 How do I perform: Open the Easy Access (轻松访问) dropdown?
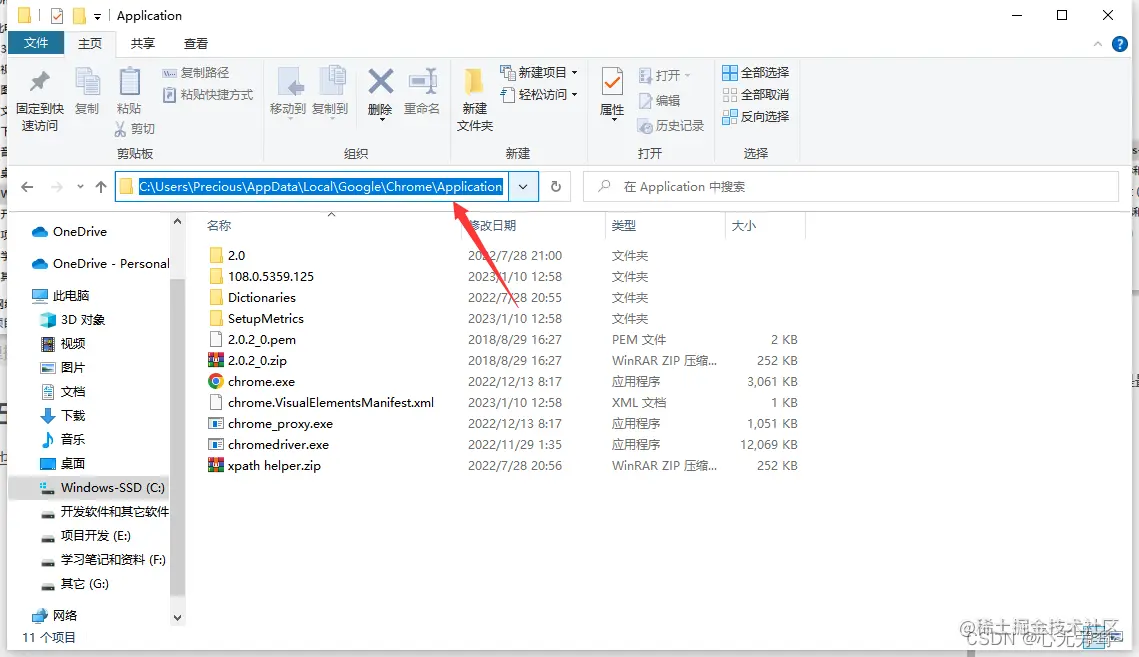tap(539, 94)
